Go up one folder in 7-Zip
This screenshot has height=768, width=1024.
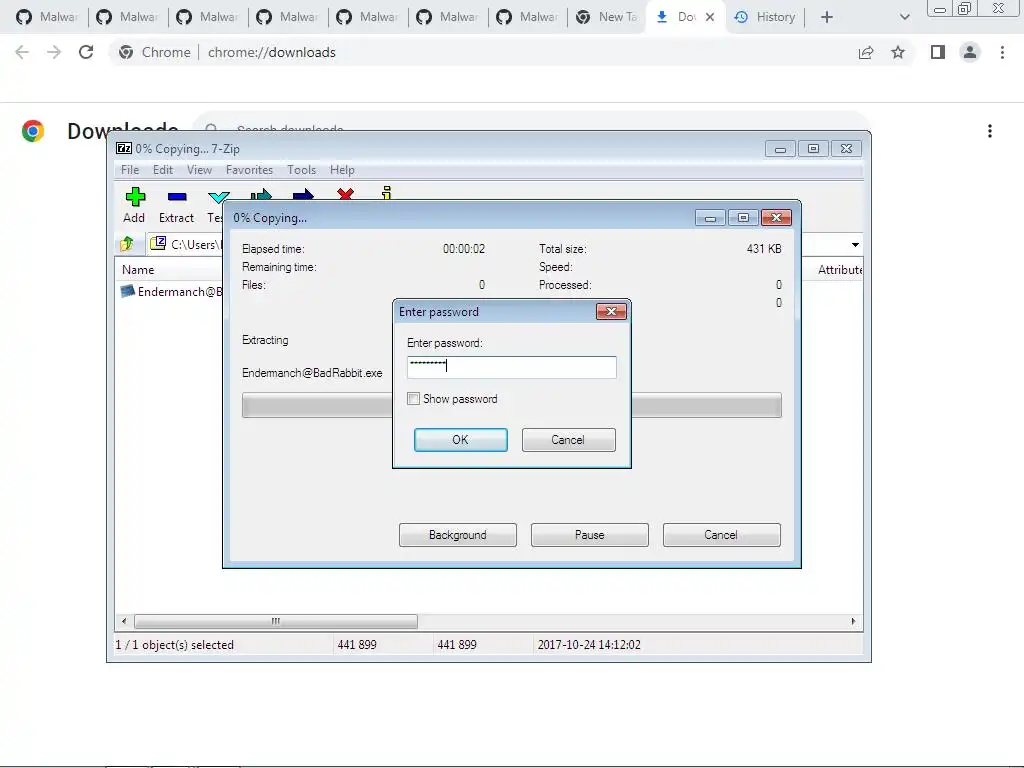(x=127, y=244)
